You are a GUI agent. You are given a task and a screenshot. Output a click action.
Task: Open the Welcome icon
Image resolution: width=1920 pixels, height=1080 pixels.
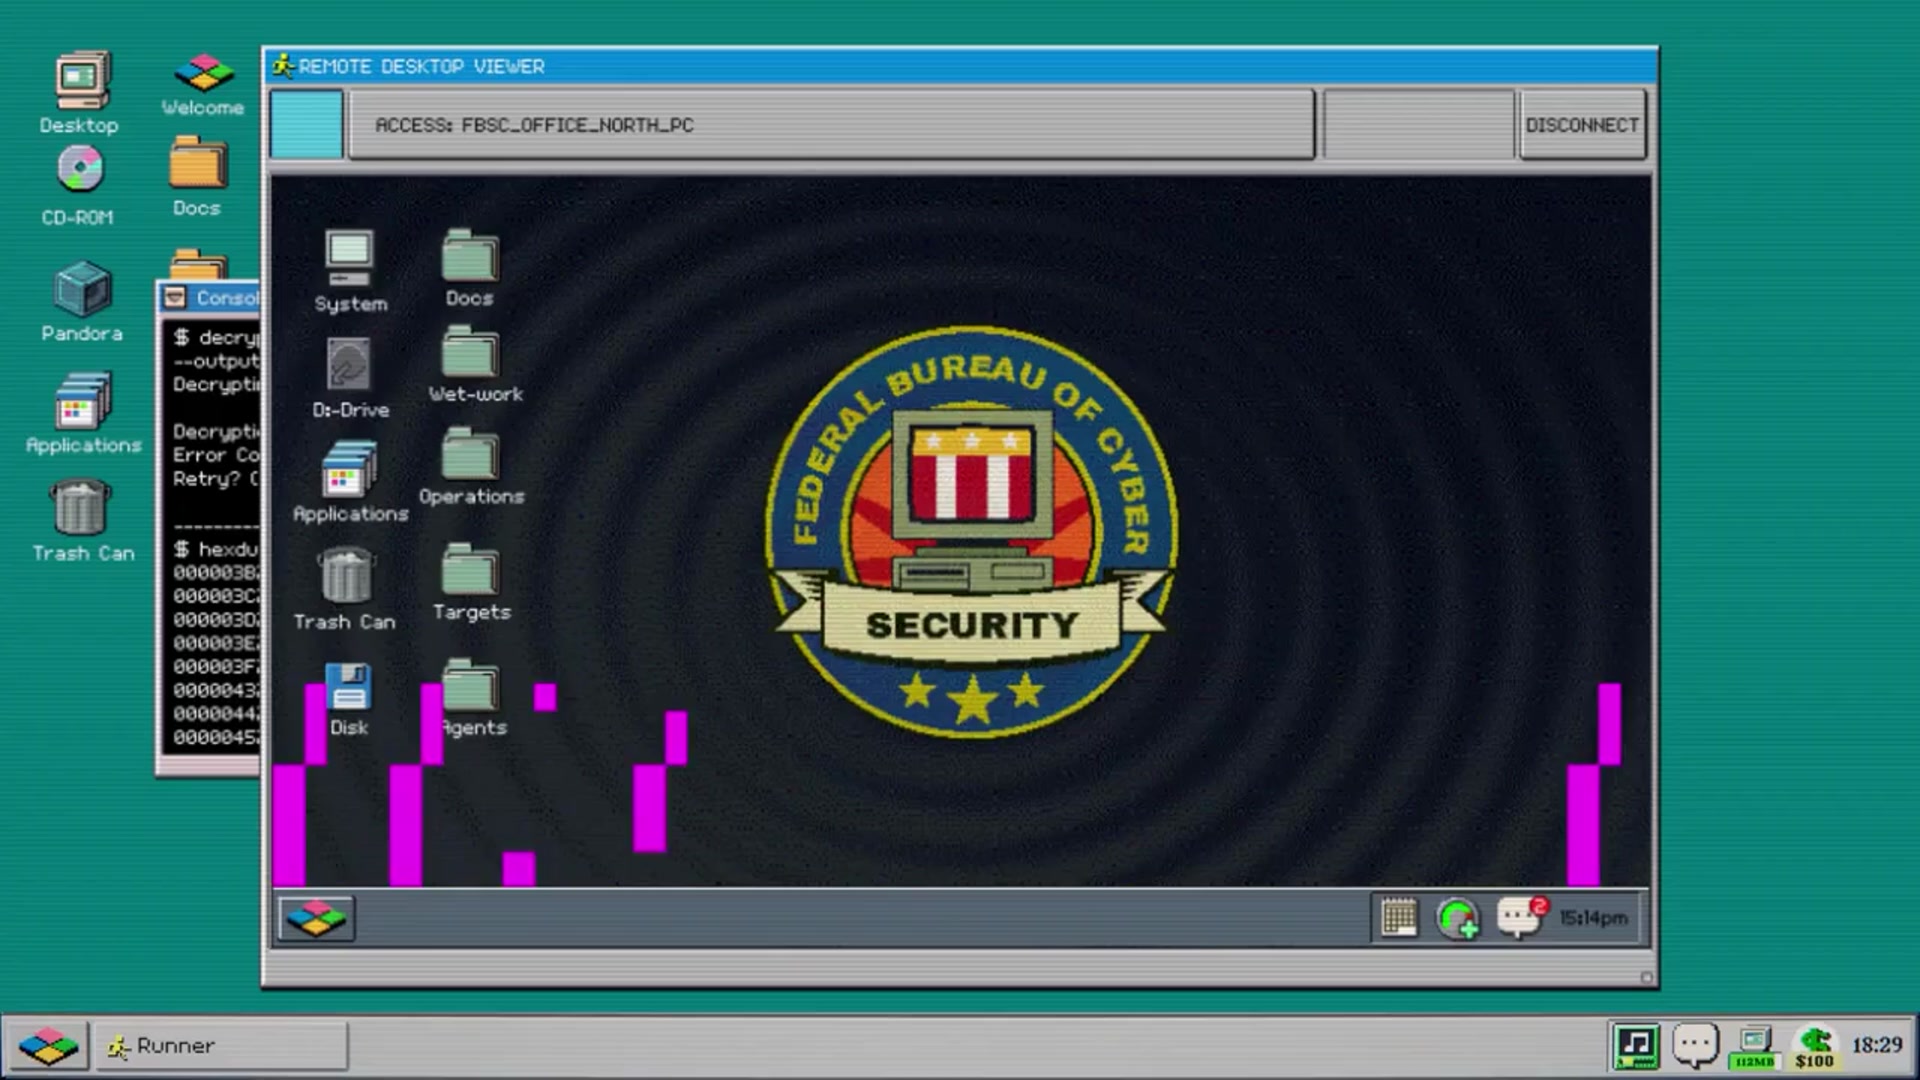(203, 84)
